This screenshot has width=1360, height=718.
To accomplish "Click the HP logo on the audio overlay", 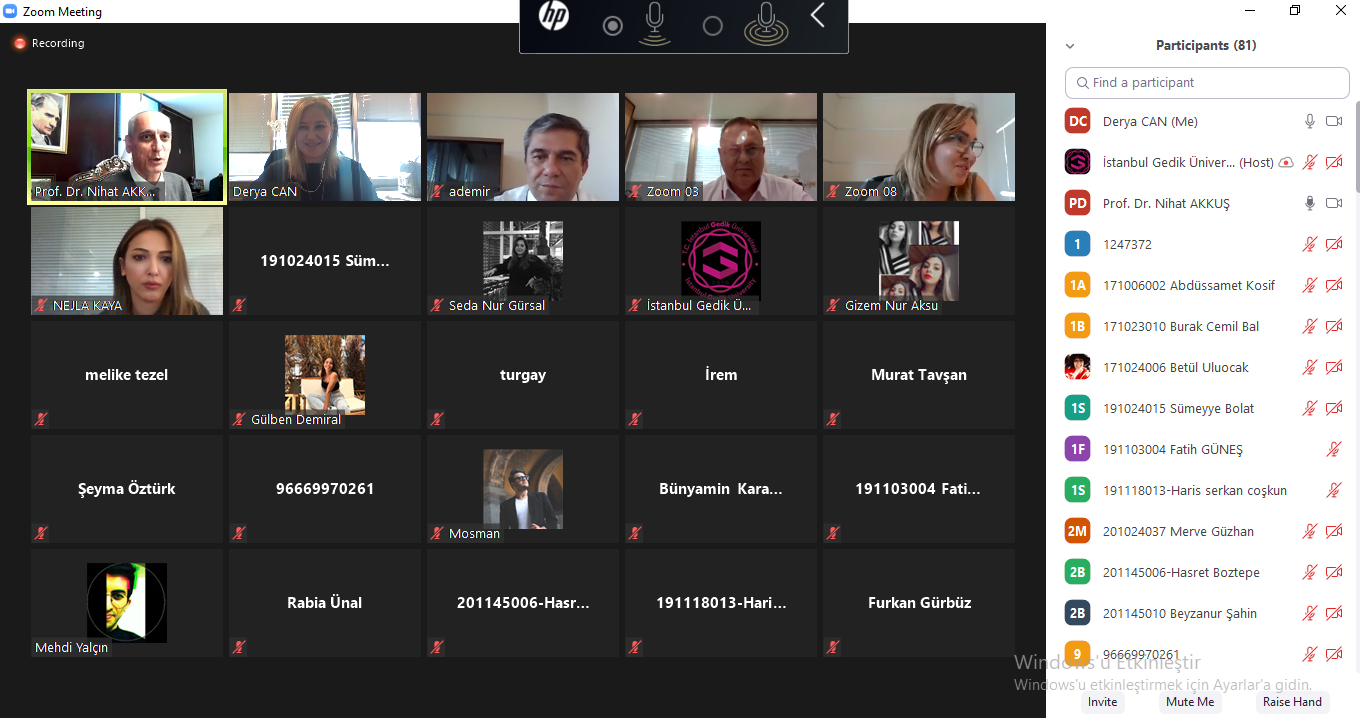I will pyautogui.click(x=553, y=17).
